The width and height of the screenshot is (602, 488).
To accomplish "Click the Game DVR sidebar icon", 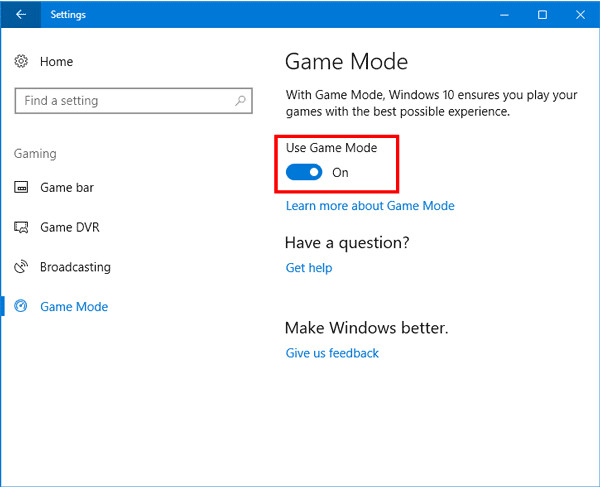I will coord(21,228).
